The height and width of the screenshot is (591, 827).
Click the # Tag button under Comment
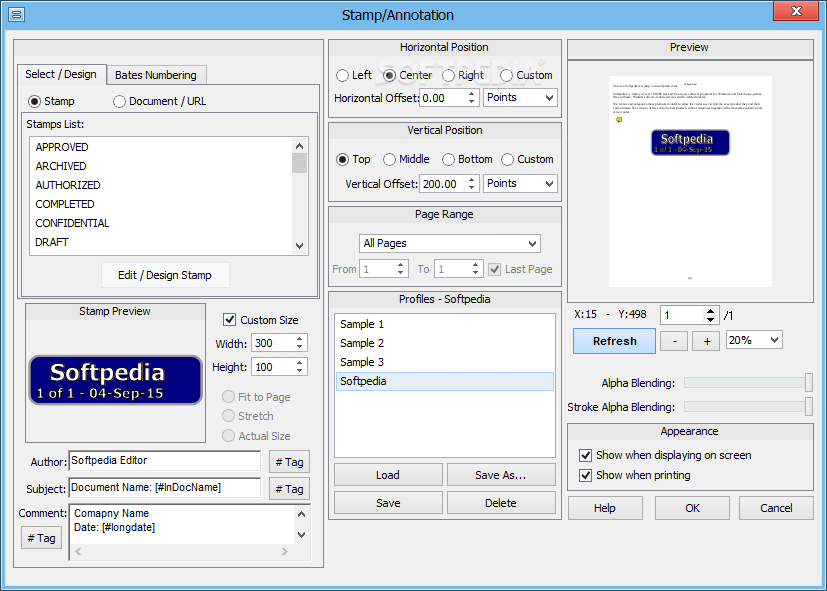click(x=41, y=538)
